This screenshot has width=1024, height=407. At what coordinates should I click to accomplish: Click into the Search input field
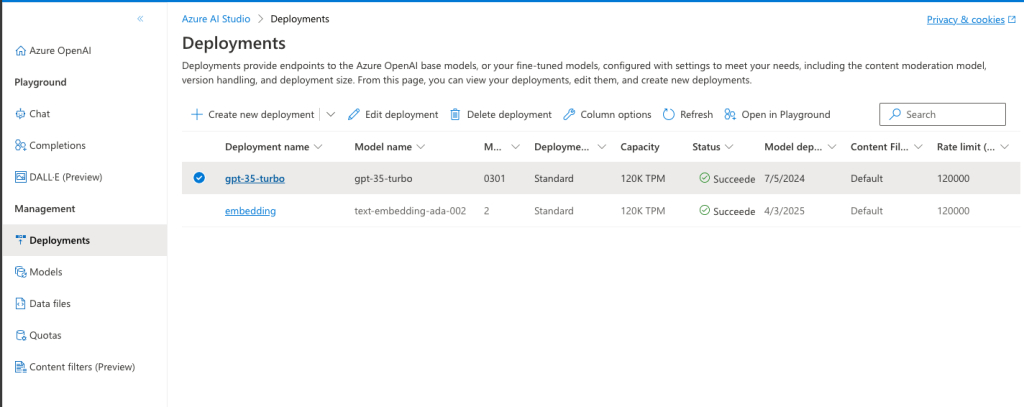click(950, 114)
